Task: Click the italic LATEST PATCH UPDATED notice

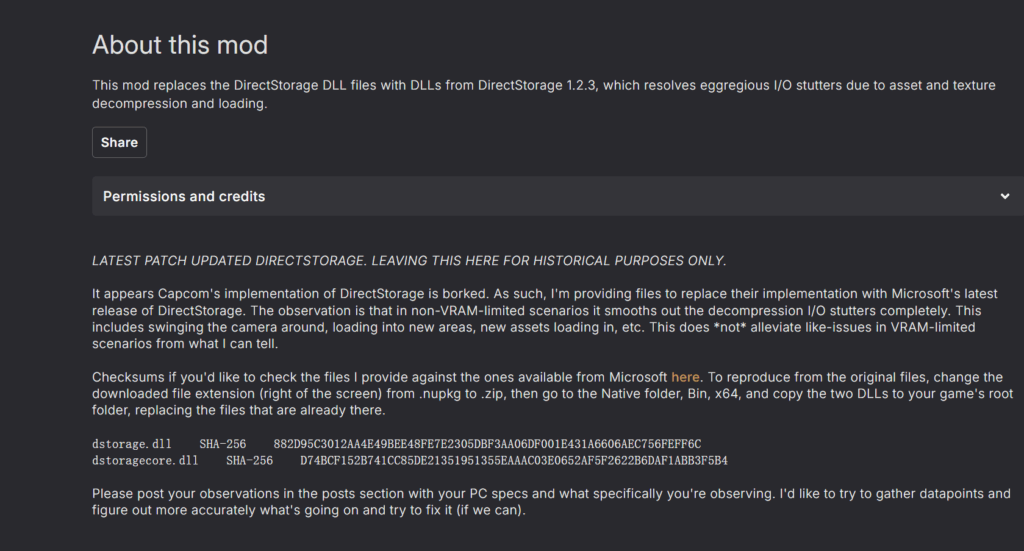Action: pyautogui.click(x=409, y=261)
